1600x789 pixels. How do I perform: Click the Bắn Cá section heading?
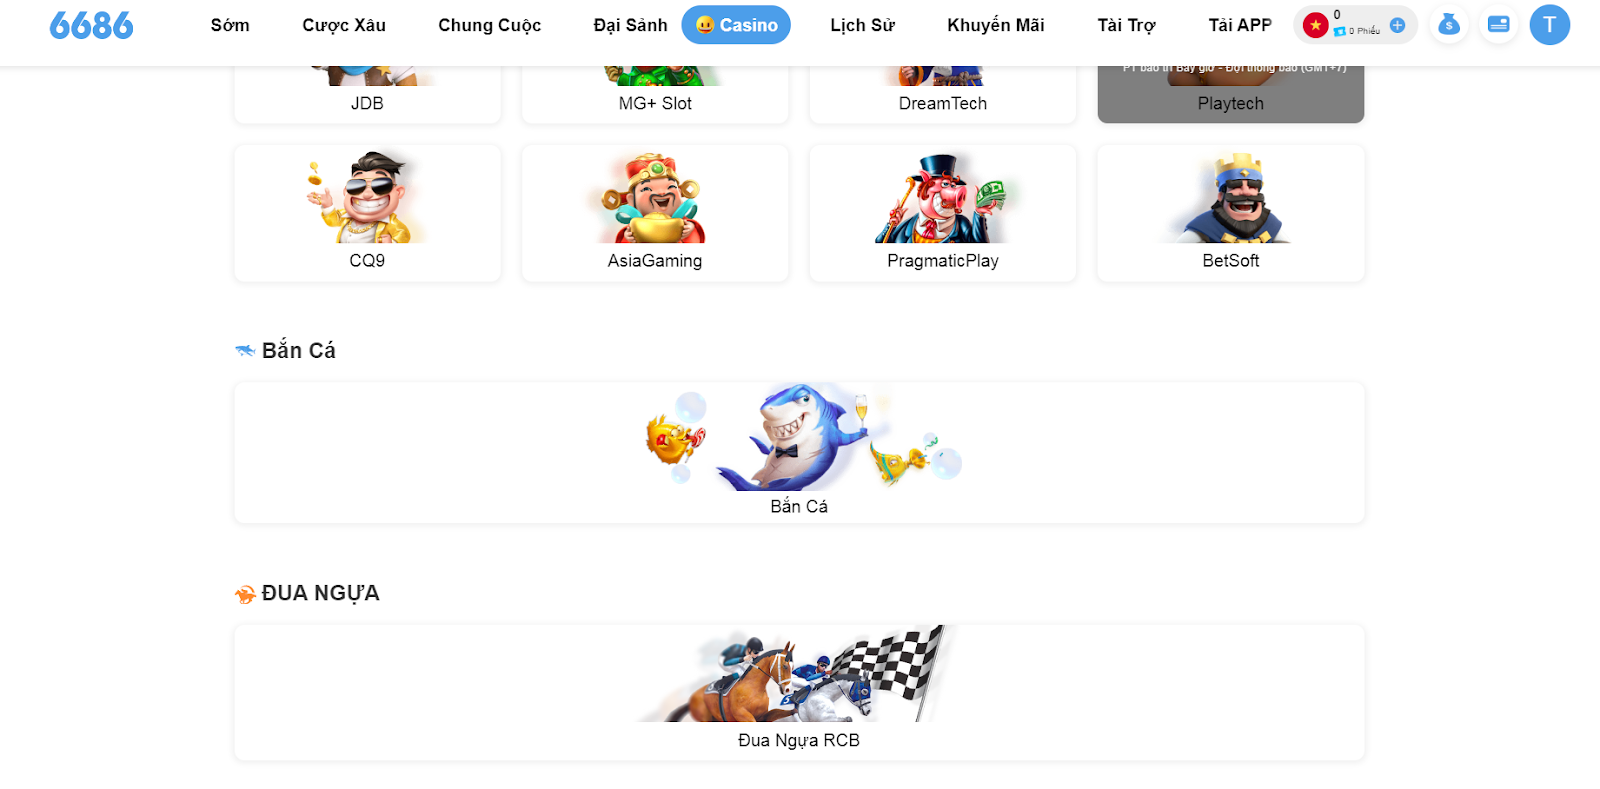point(298,350)
